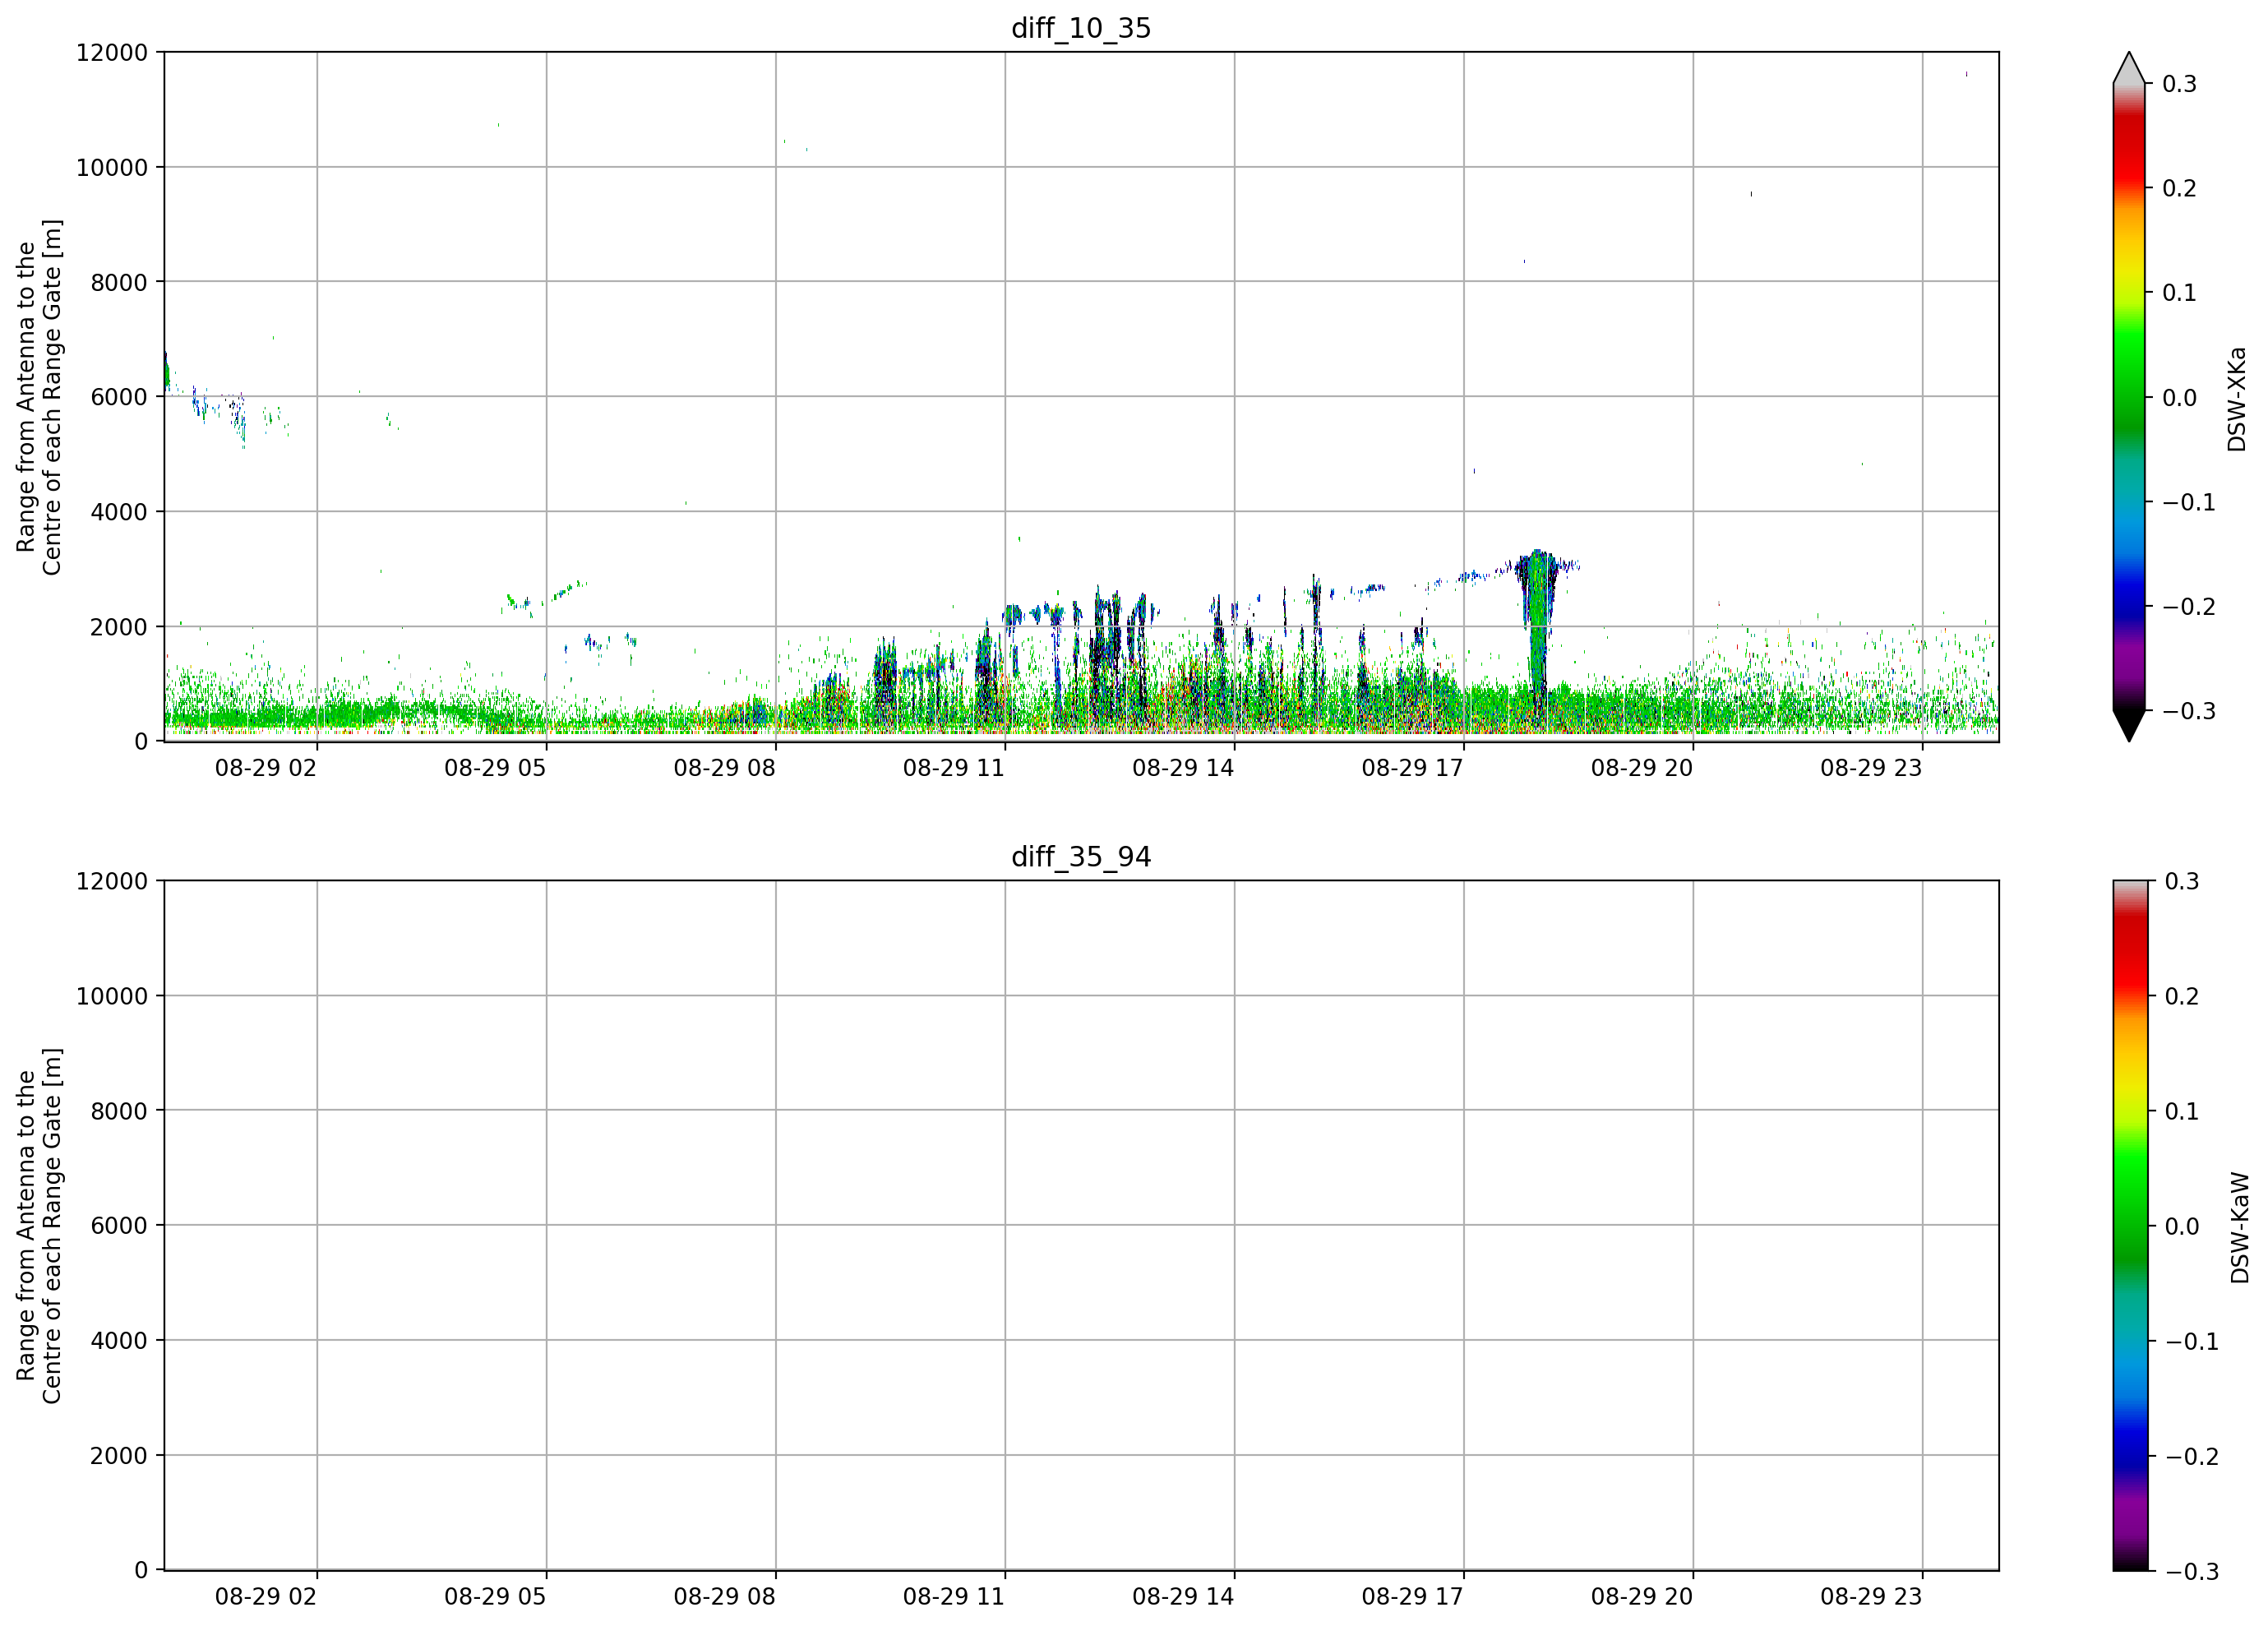Click the 08-29 23 time label under diff_10_35
Viewport: 2268px width, 1626px height.
click(1871, 768)
